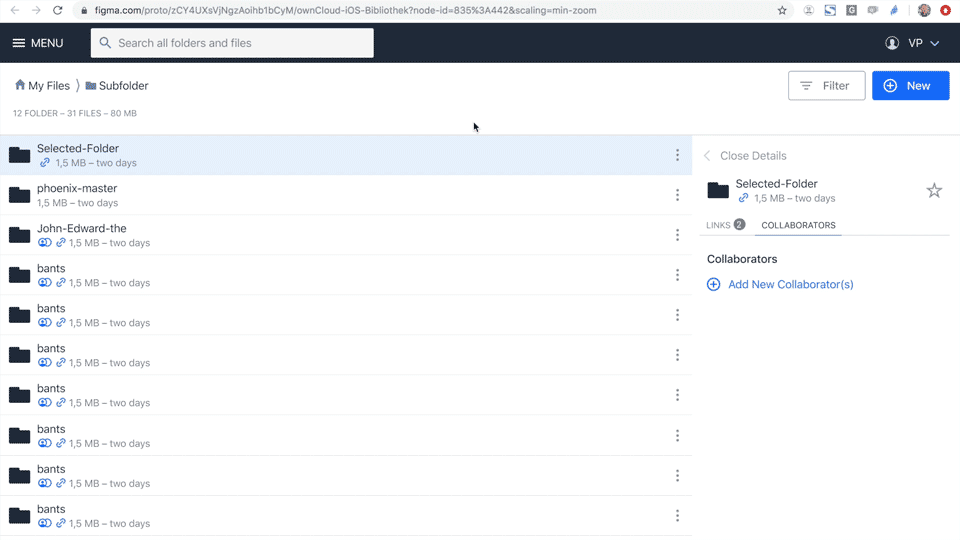The image size is (960, 540).
Task: Click the plus icon beside Add New Collaborator(s)
Action: (713, 284)
